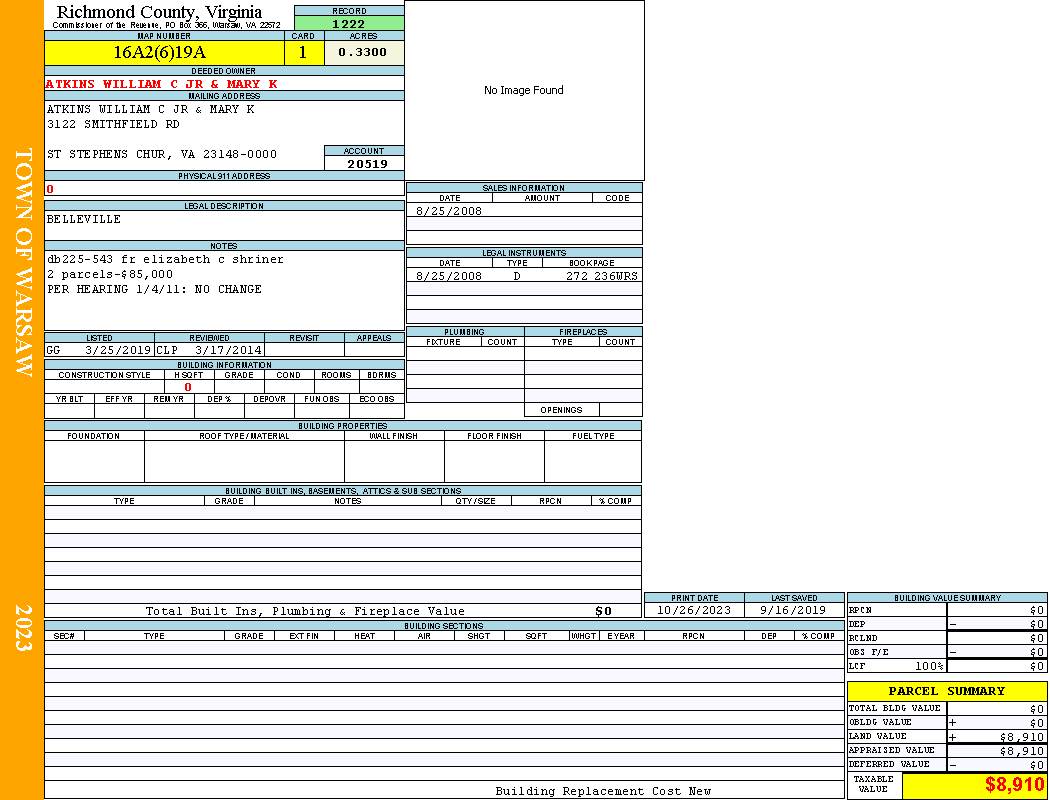
Task: Click the listed date 3/25/2019
Action: [x=118, y=350]
